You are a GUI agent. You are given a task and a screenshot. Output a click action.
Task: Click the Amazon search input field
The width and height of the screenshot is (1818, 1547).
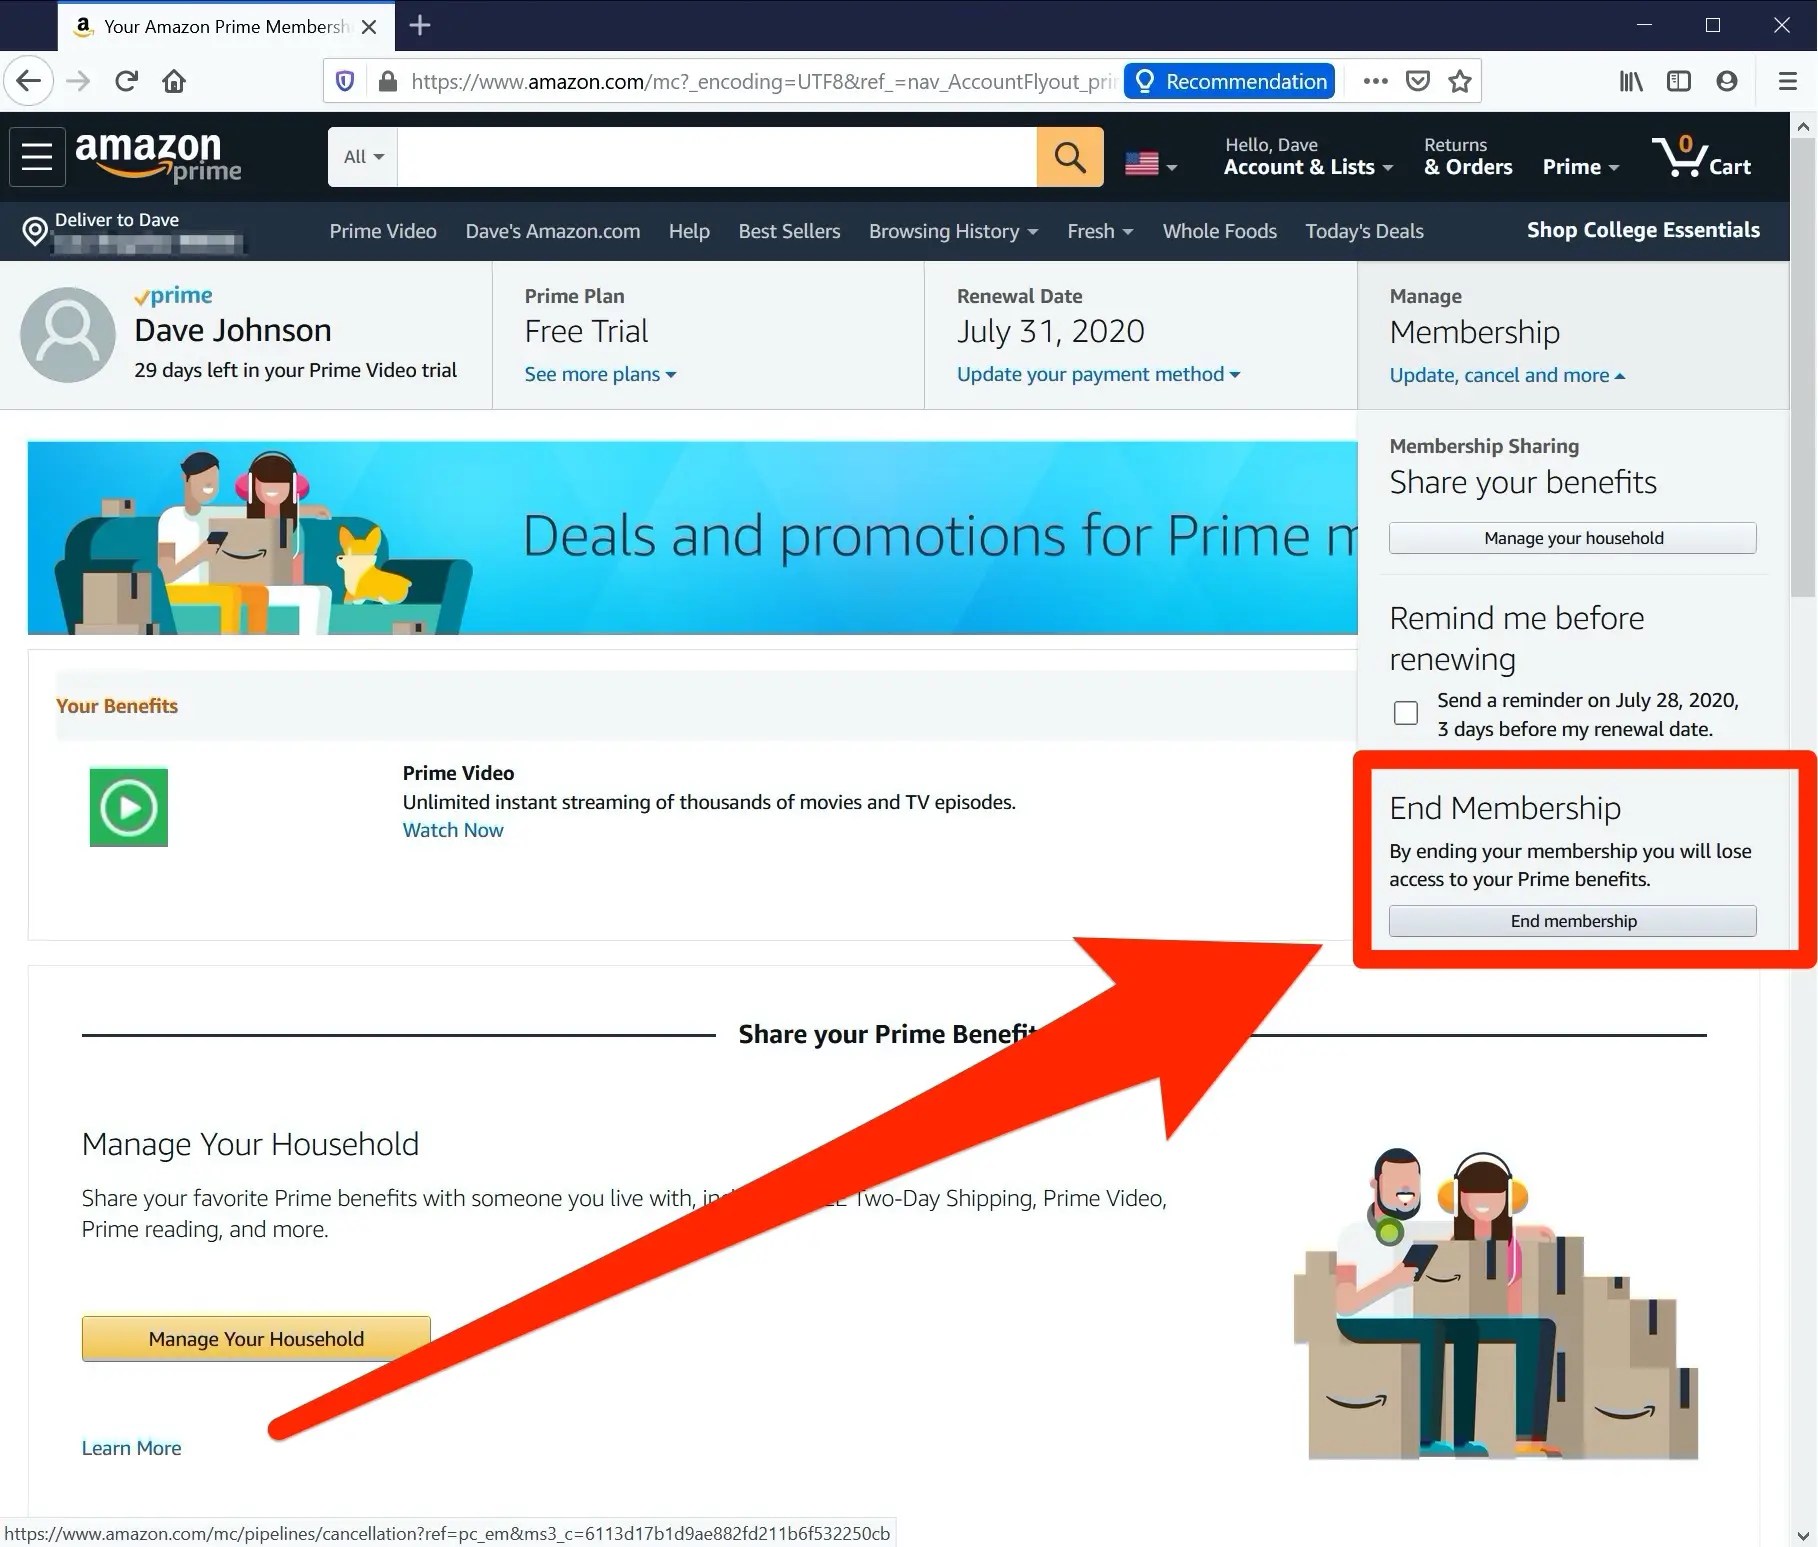tap(717, 157)
